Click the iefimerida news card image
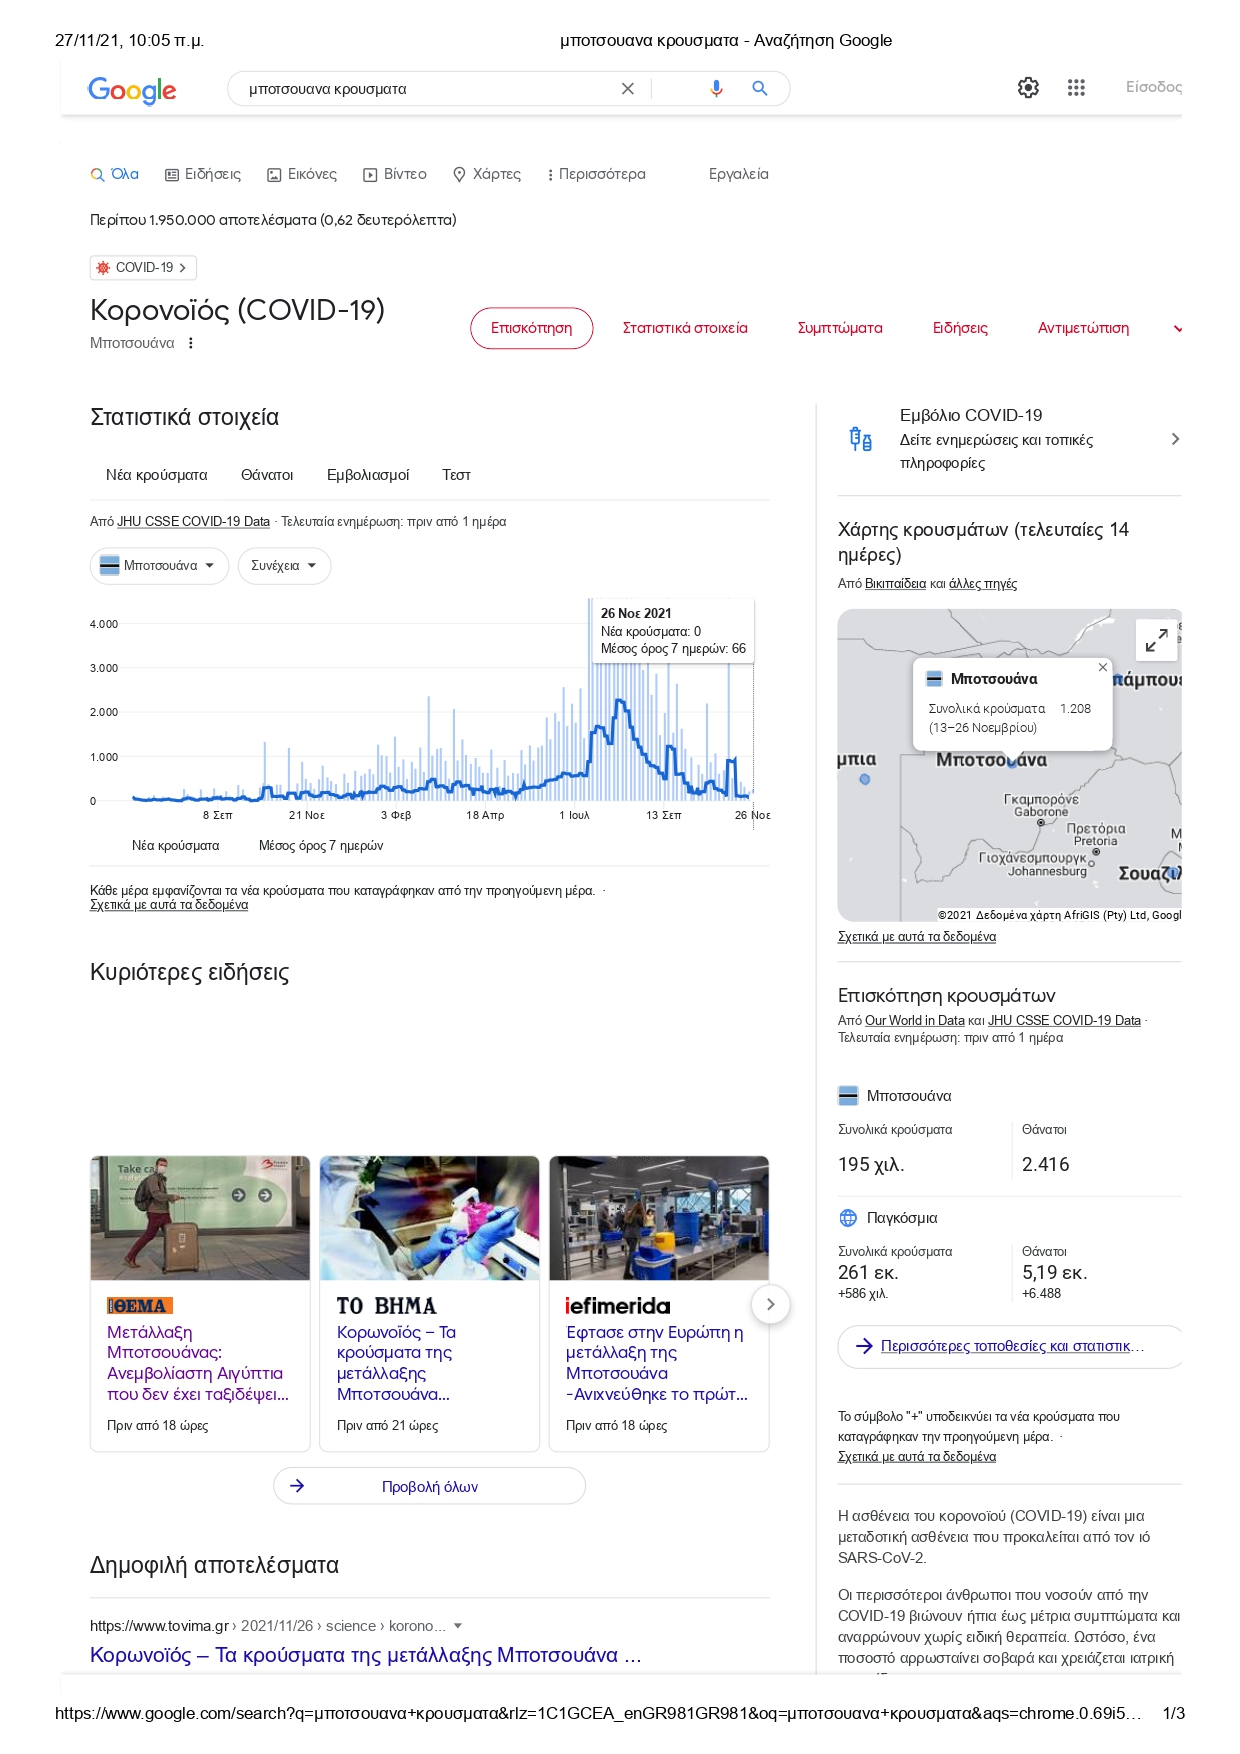1240x1754 pixels. point(659,1218)
